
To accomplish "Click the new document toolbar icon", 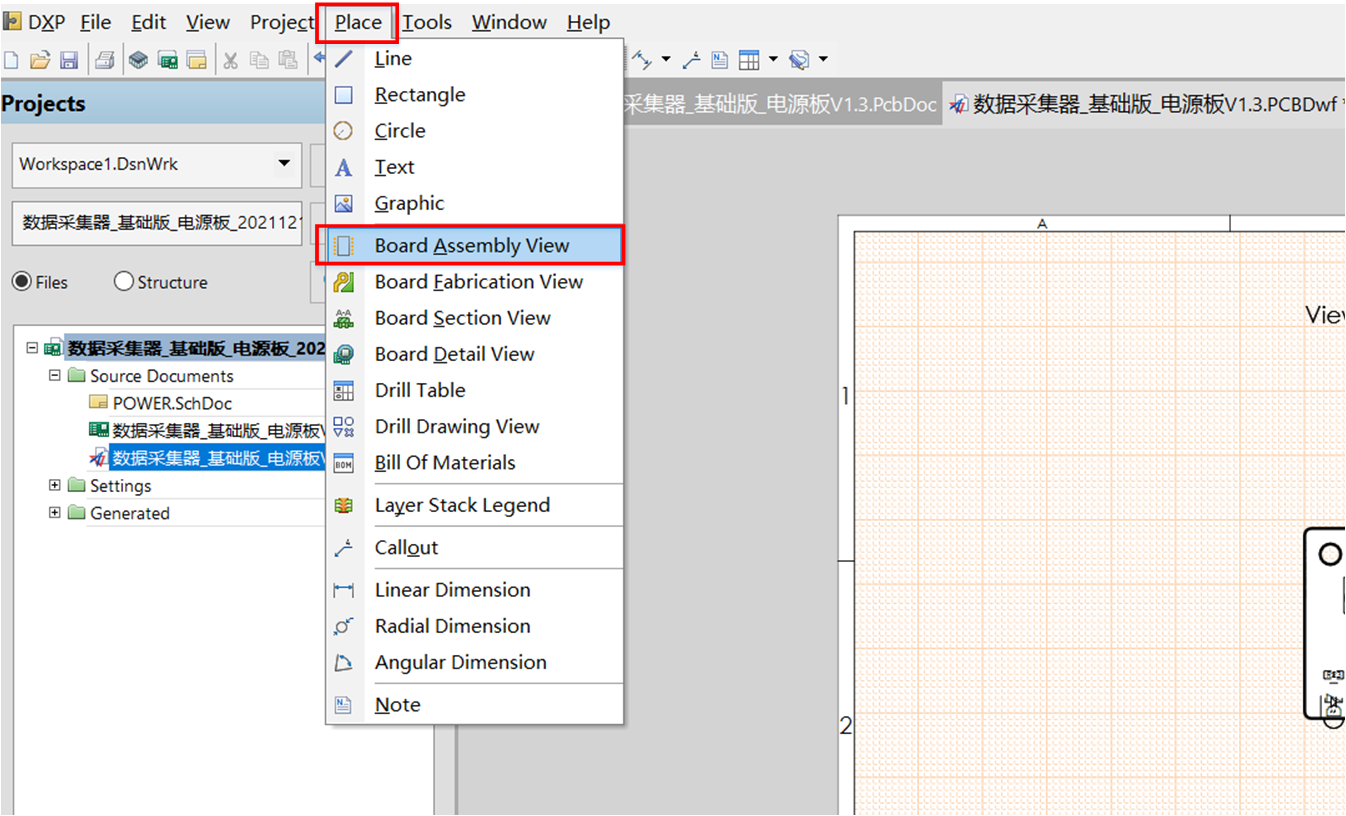I will pos(12,61).
